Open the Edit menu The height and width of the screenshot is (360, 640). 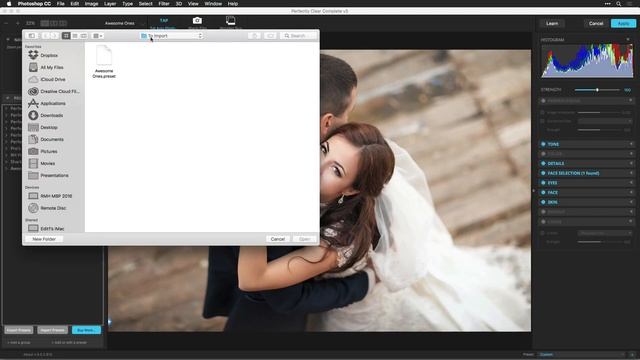(x=75, y=4)
